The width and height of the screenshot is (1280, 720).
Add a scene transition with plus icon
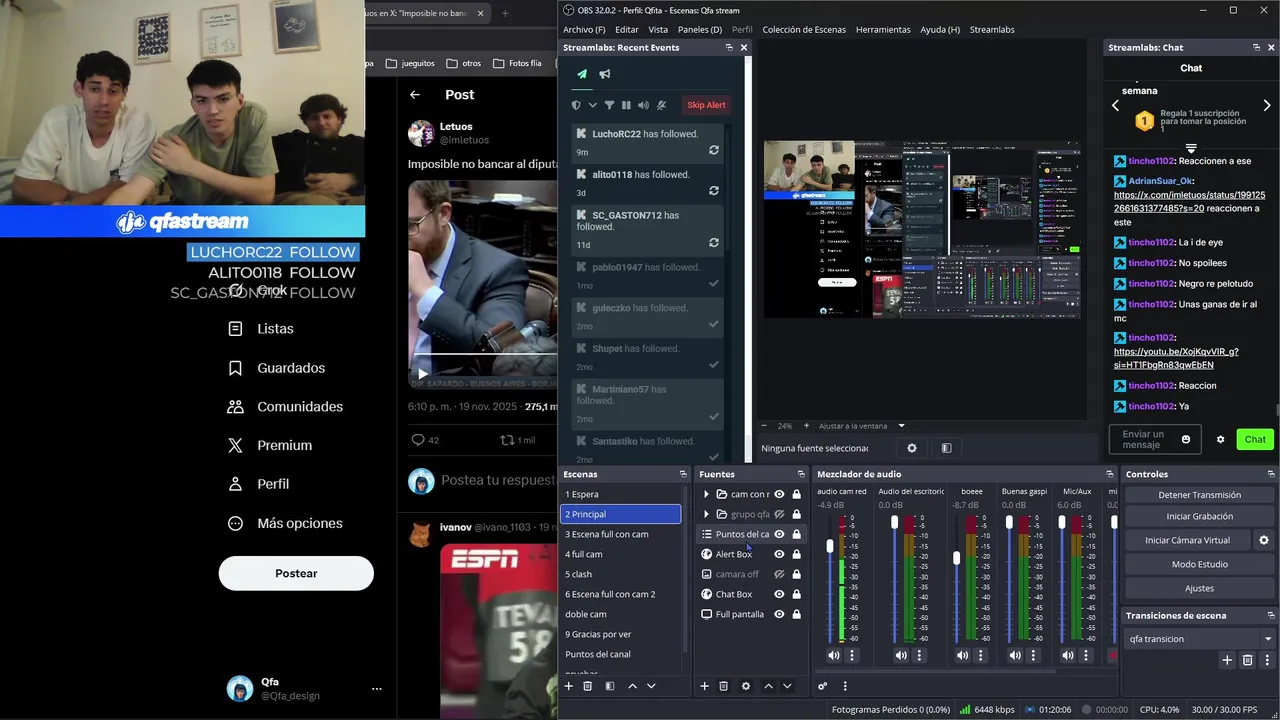tap(1227, 660)
